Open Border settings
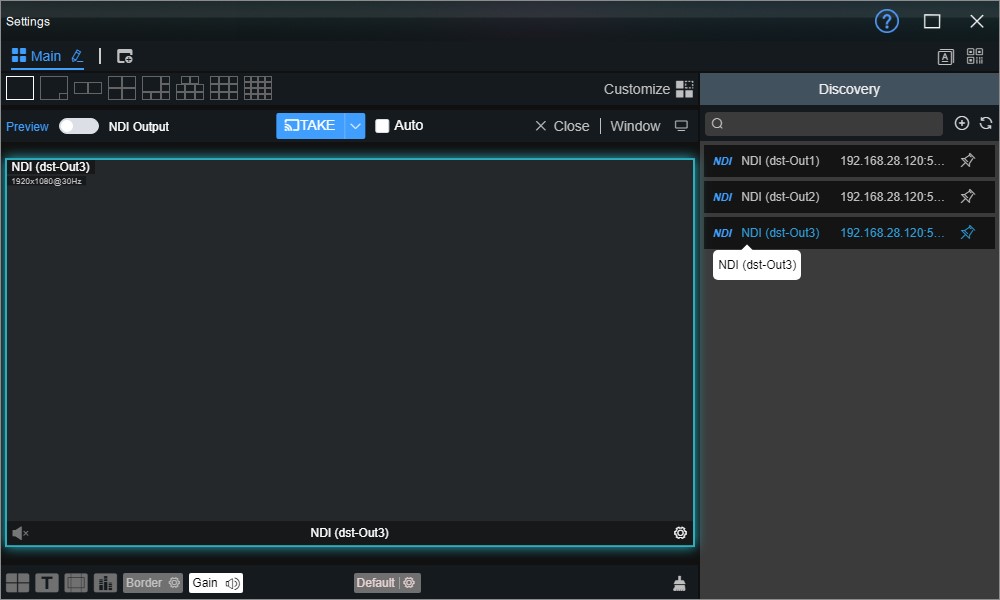The height and width of the screenshot is (600, 1000). (153, 583)
